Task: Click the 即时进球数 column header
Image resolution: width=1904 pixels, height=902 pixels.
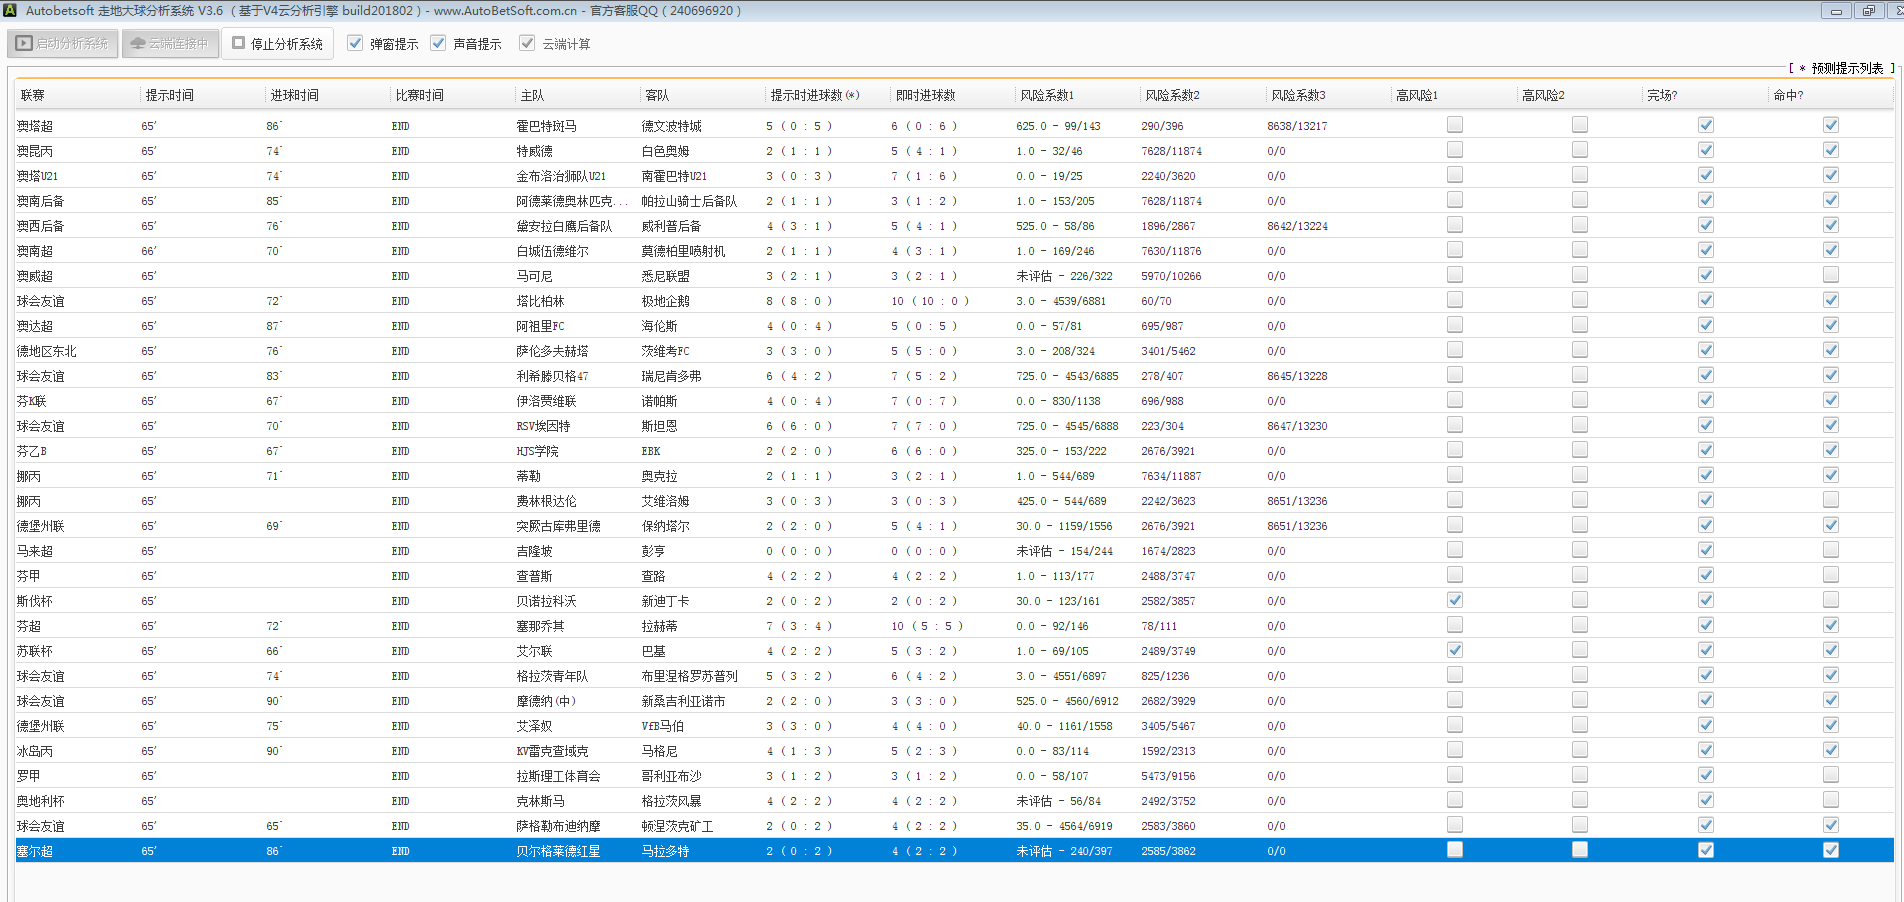Action: click(925, 95)
